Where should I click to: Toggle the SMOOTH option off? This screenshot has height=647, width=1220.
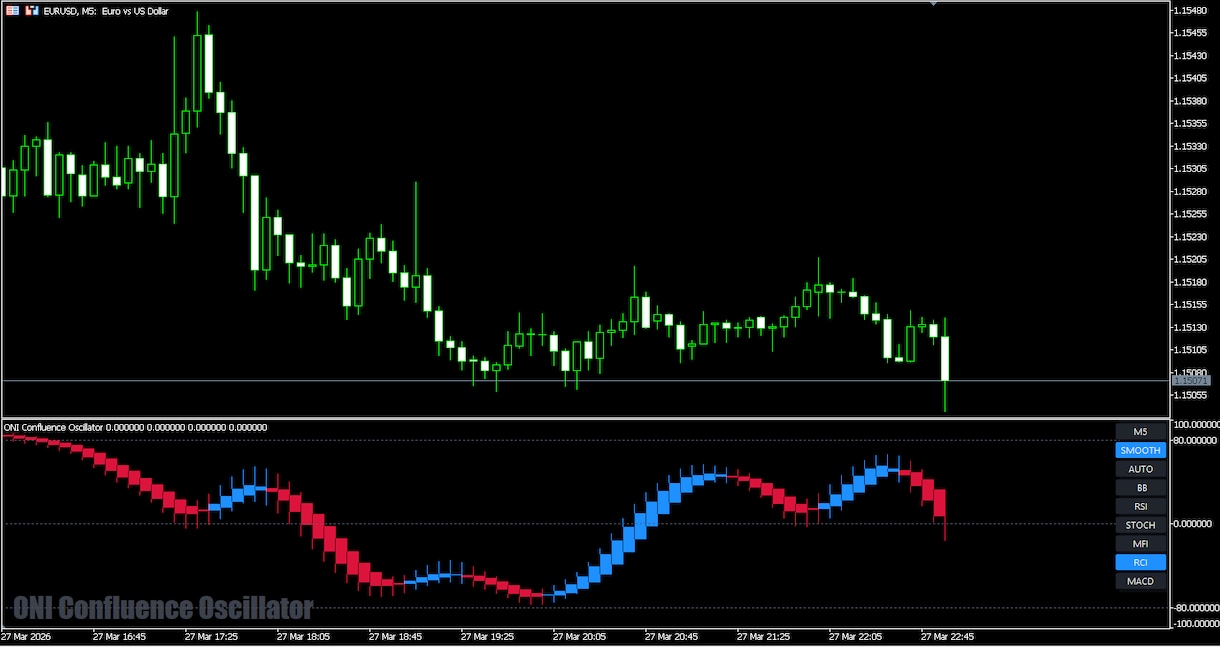tap(1141, 451)
